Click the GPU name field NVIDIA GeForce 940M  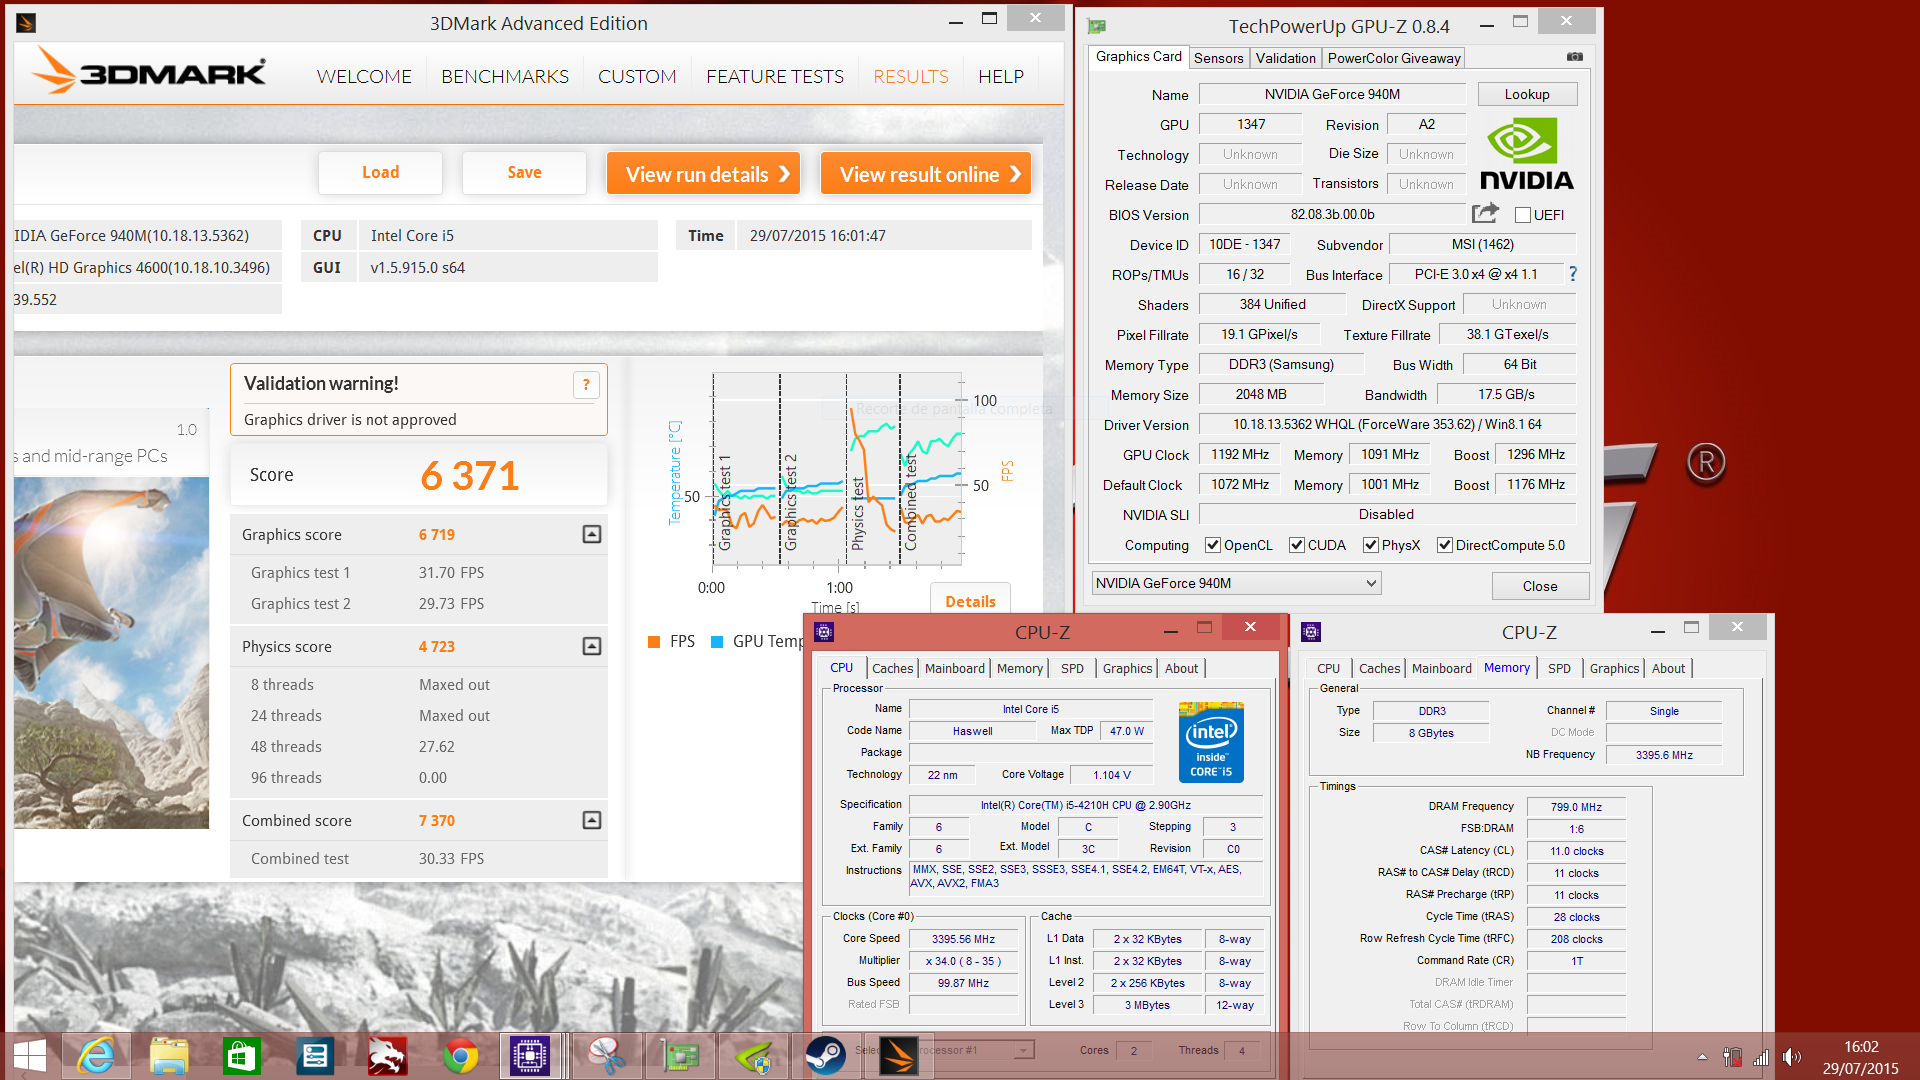click(1332, 94)
